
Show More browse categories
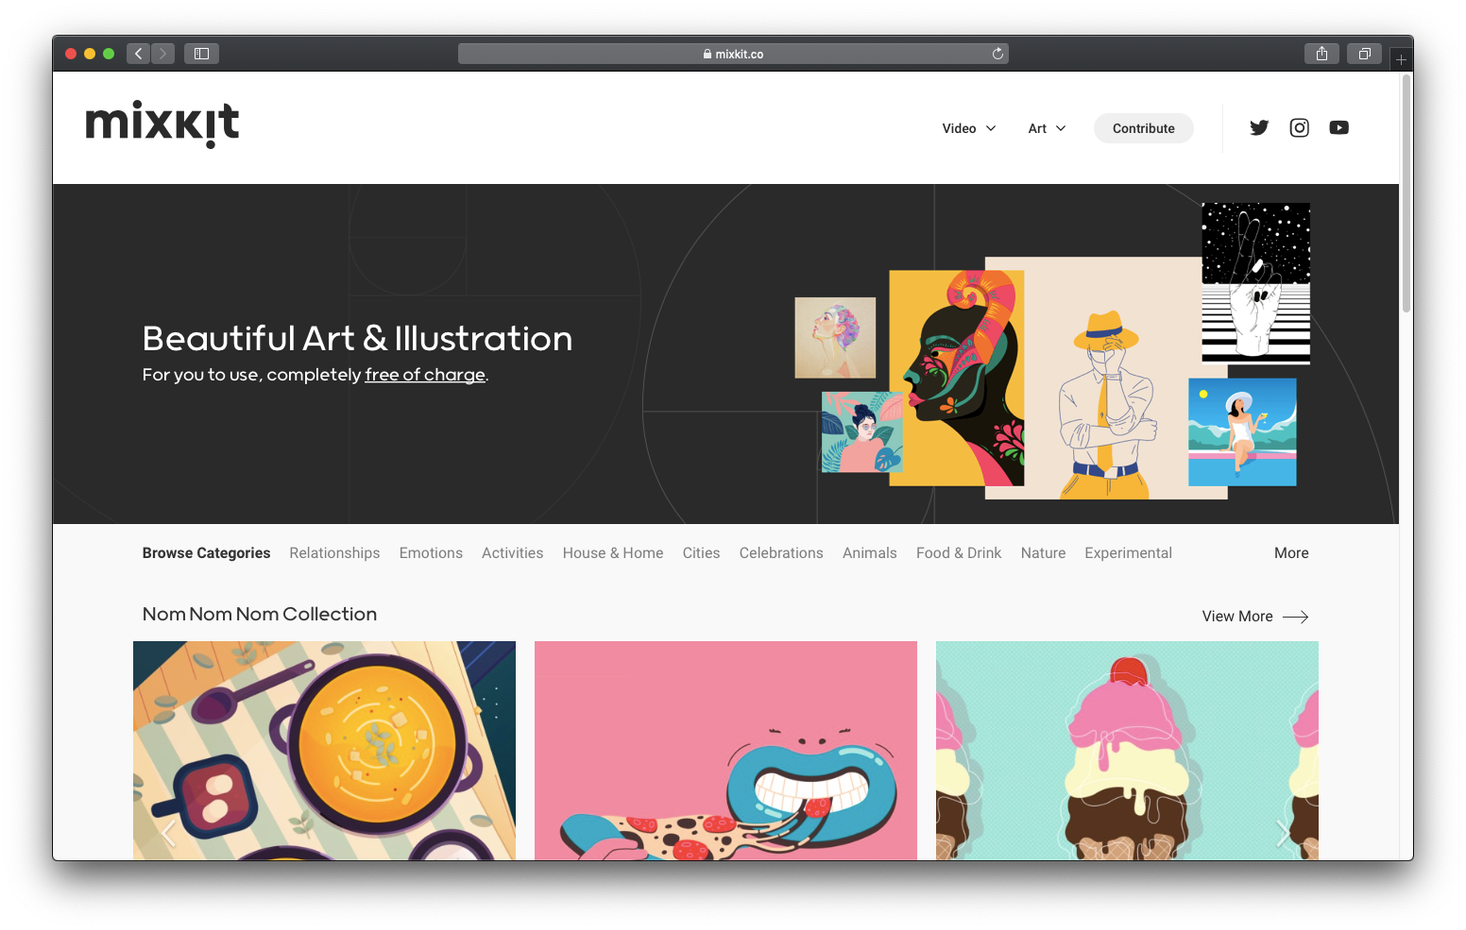click(x=1291, y=553)
